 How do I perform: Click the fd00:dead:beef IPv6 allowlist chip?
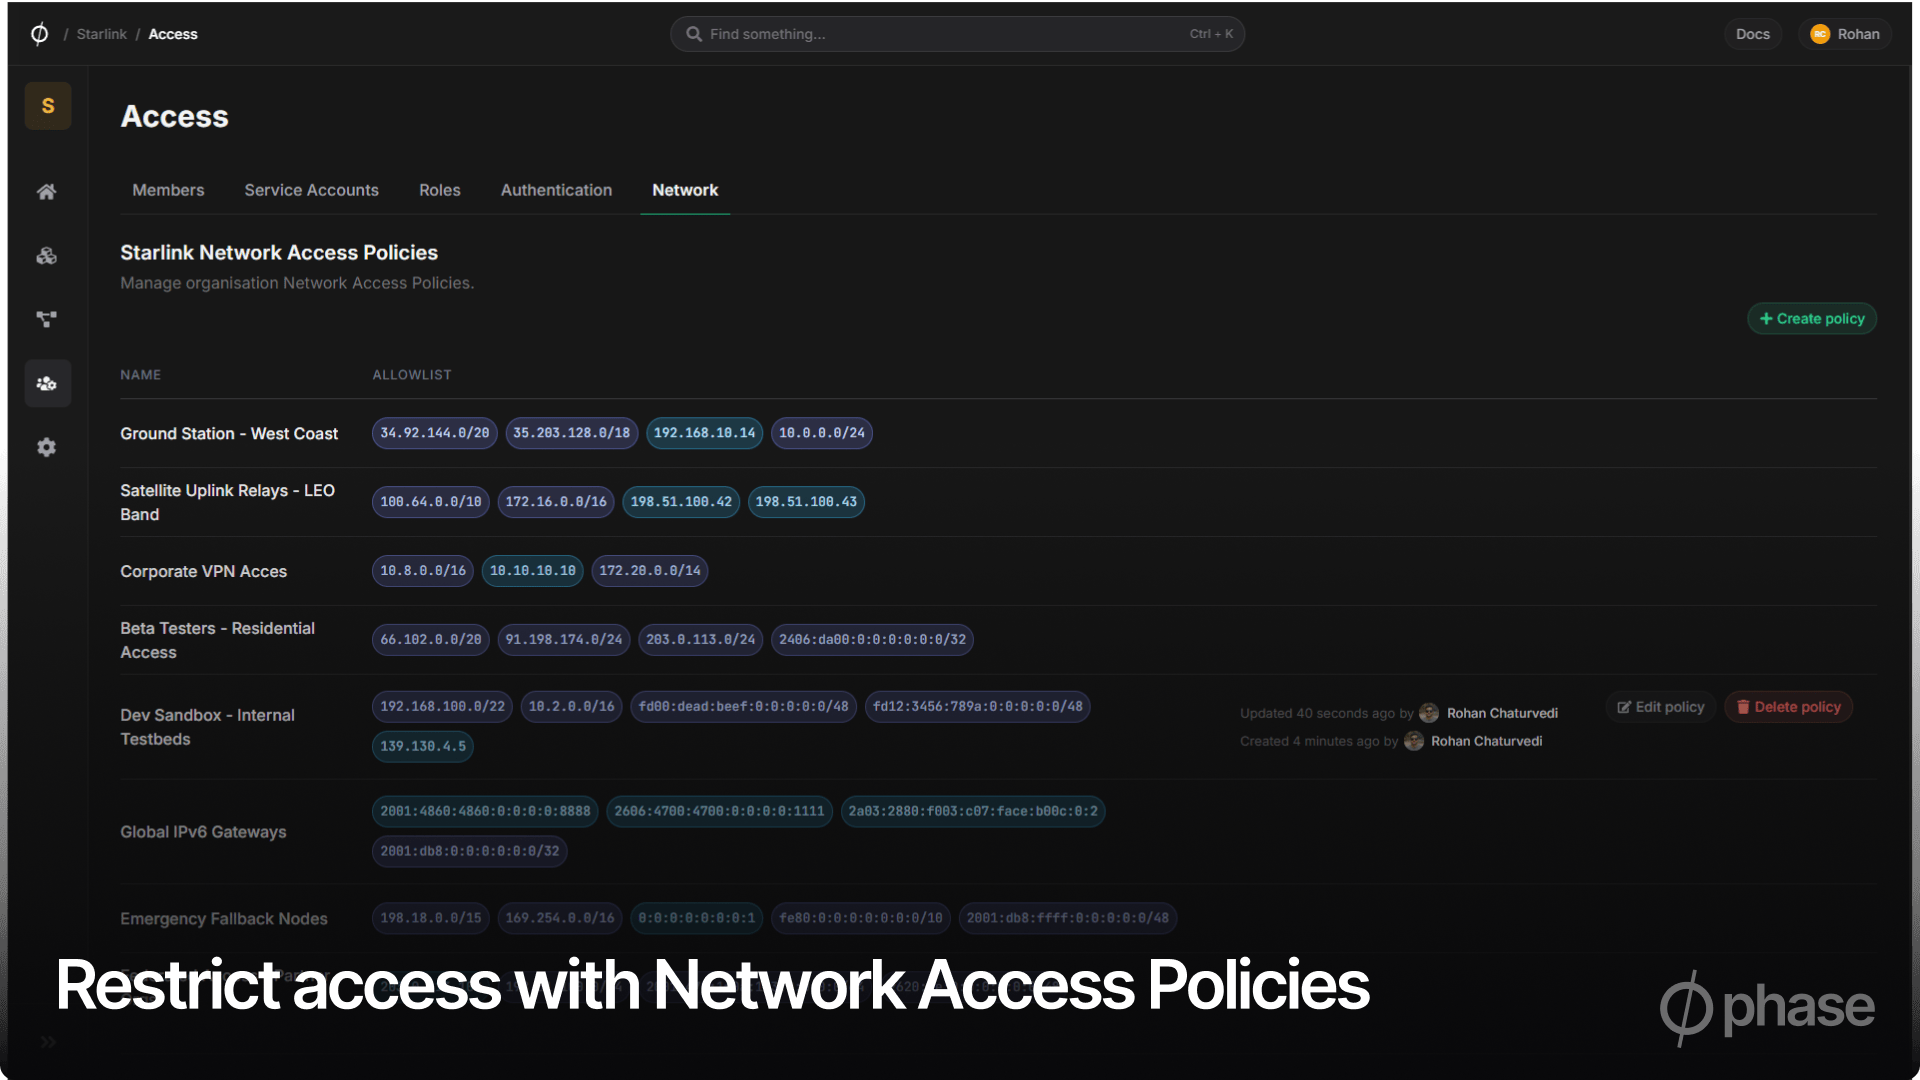(x=744, y=707)
